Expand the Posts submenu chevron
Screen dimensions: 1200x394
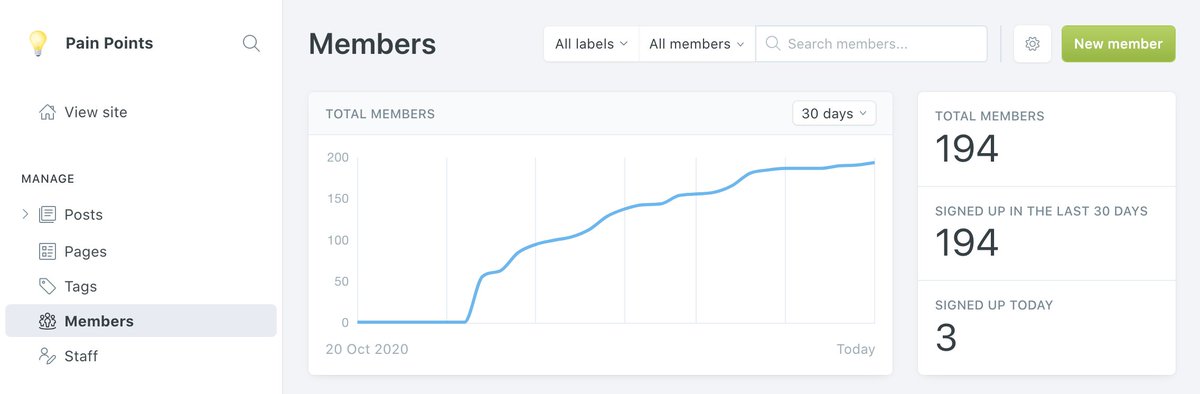tap(25, 214)
